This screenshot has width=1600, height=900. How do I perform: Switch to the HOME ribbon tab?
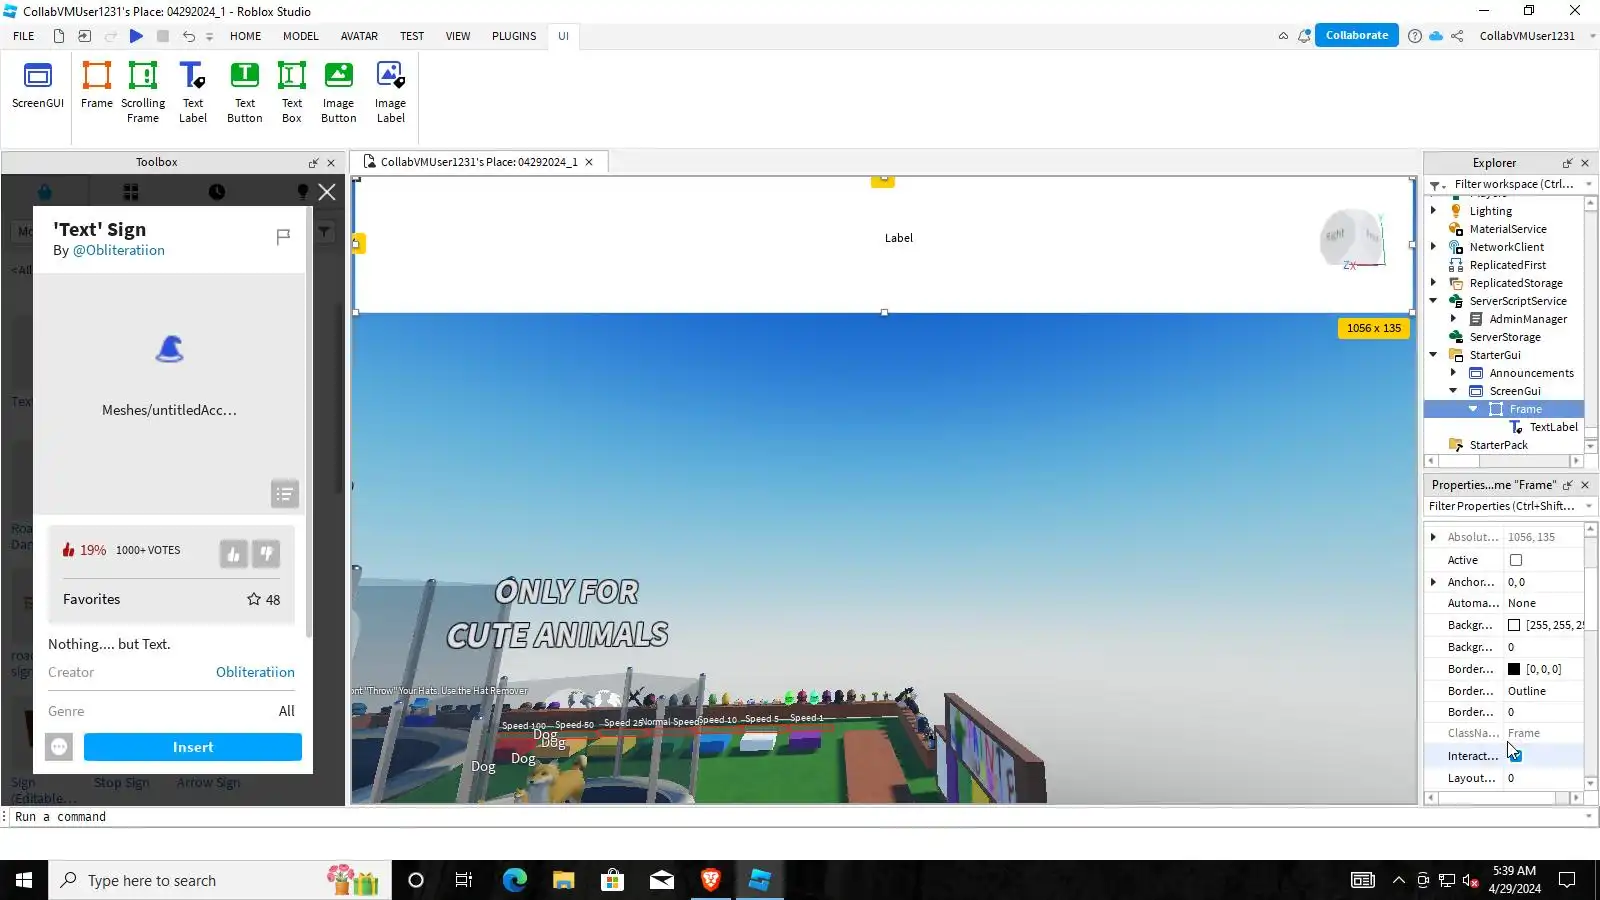[x=245, y=36]
